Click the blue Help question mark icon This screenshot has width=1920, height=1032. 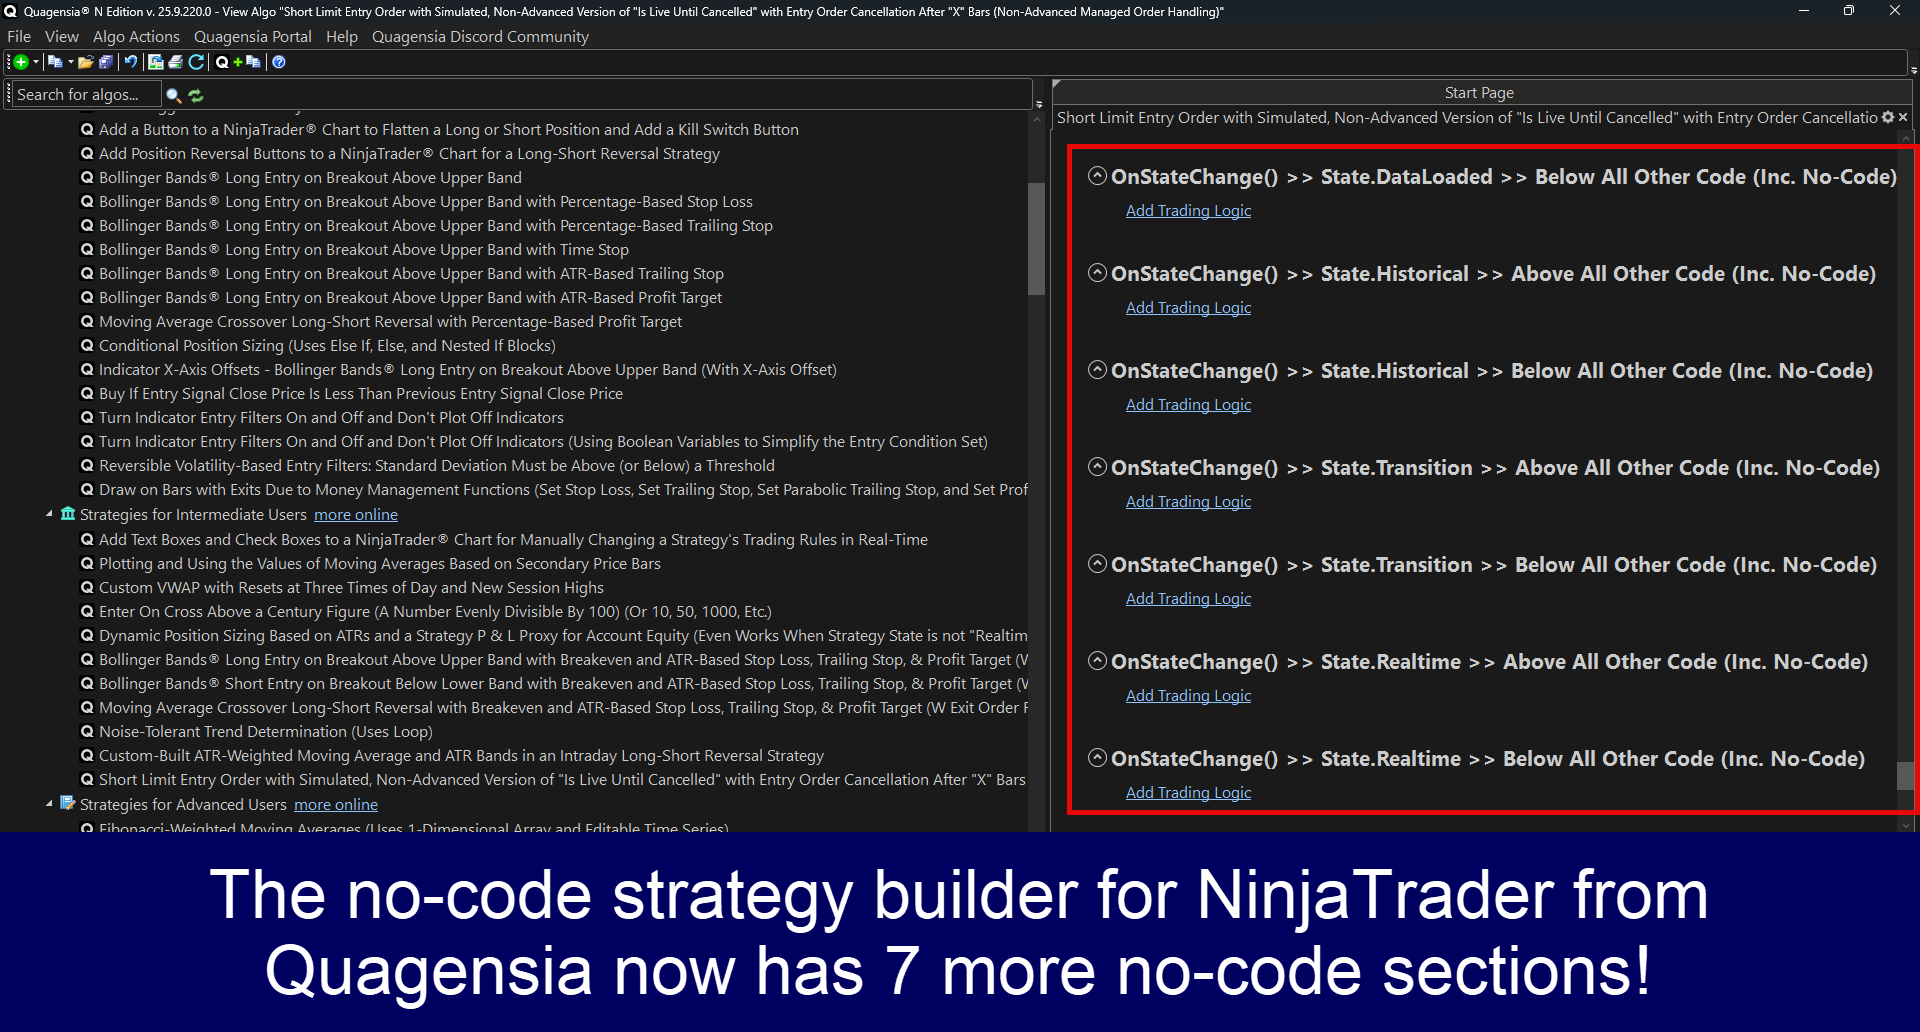coord(279,62)
